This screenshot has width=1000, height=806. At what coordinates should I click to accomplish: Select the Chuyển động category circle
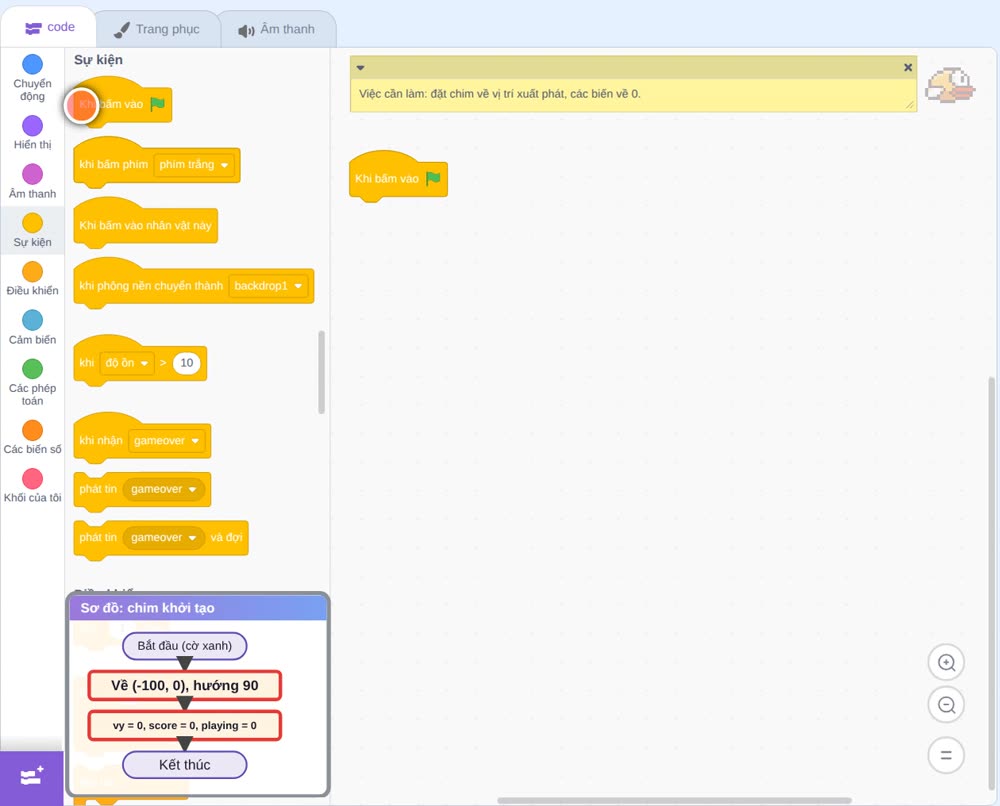coord(33,64)
